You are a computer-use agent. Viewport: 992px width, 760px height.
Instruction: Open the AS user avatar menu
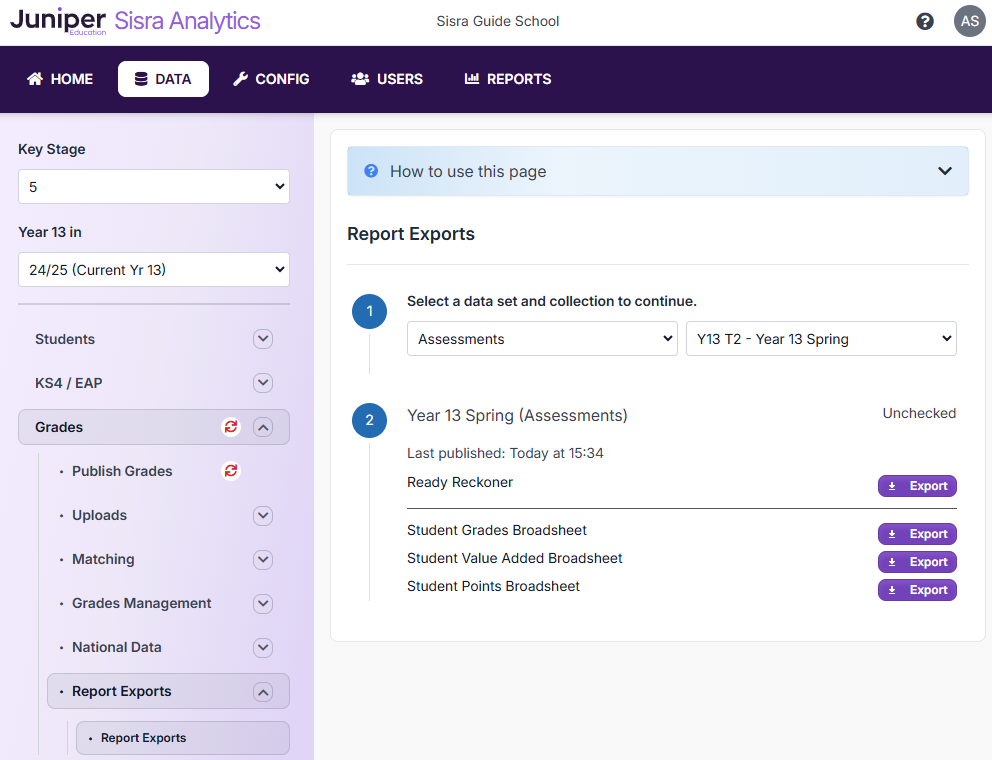click(x=969, y=21)
